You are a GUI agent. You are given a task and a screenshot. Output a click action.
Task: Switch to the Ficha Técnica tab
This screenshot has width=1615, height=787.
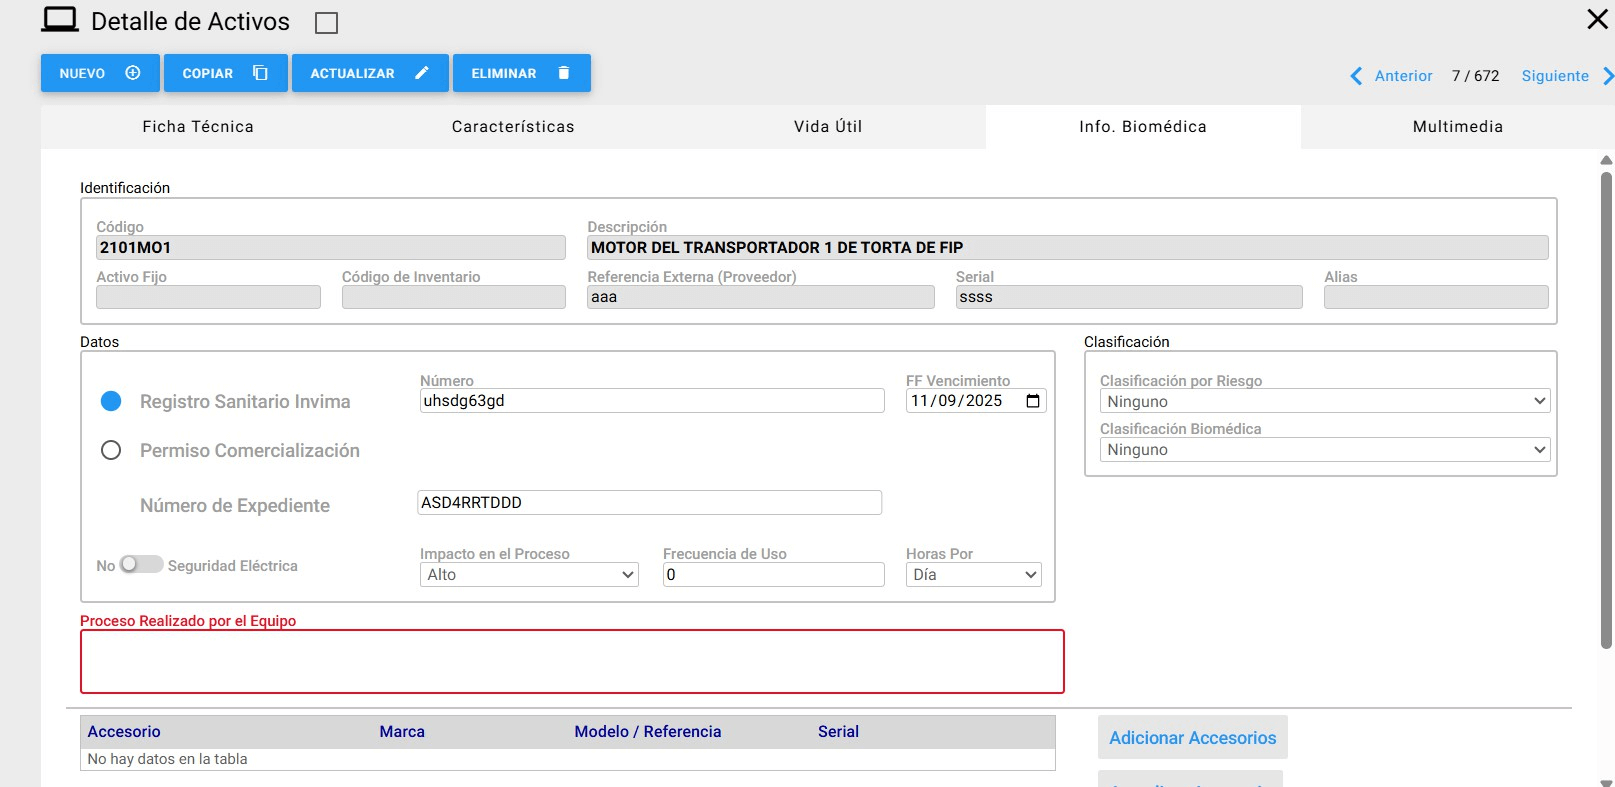(x=198, y=127)
